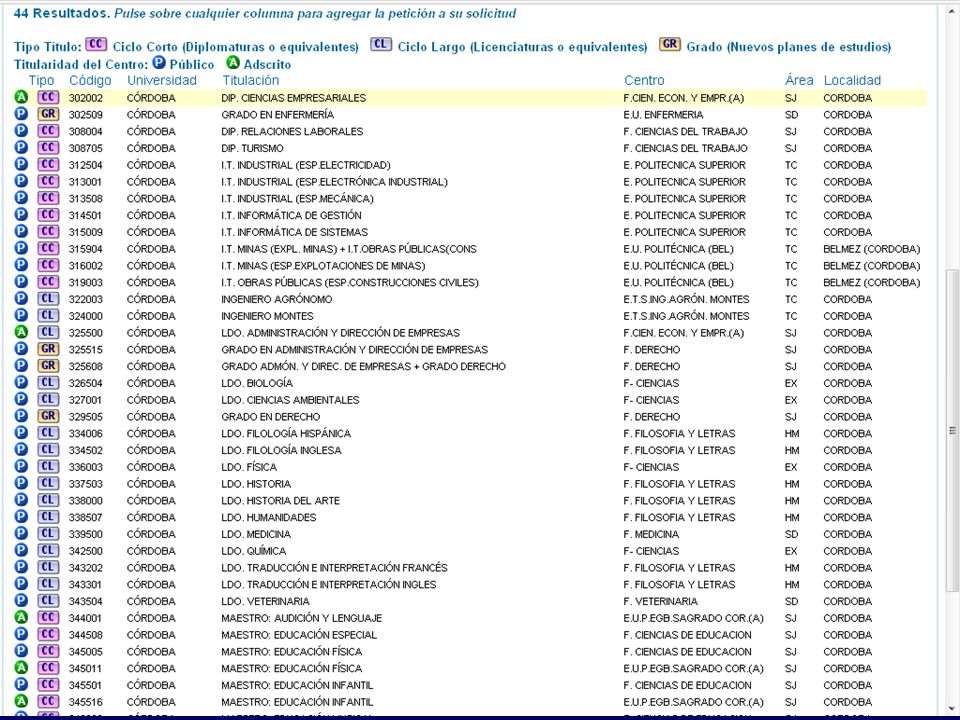Sort by the Centro column header
960x720 pixels.
[644, 80]
